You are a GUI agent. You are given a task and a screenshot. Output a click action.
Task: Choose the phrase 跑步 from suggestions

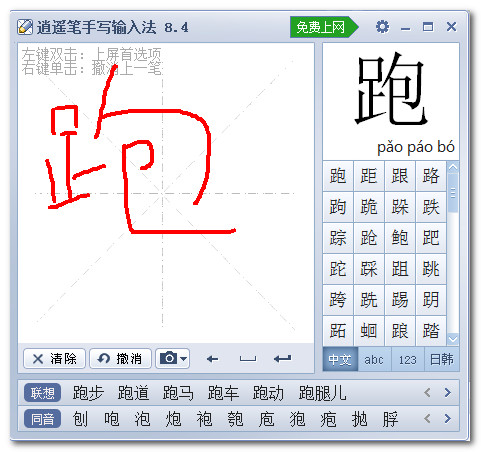pos(88,393)
